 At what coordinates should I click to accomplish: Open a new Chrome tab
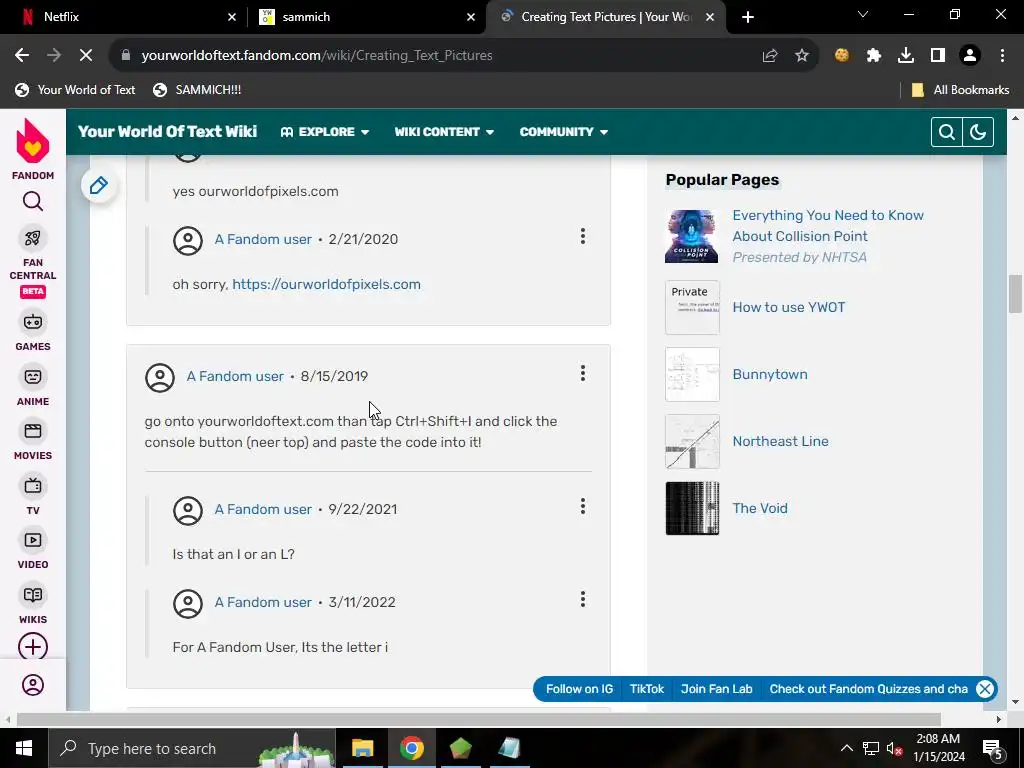pos(748,17)
